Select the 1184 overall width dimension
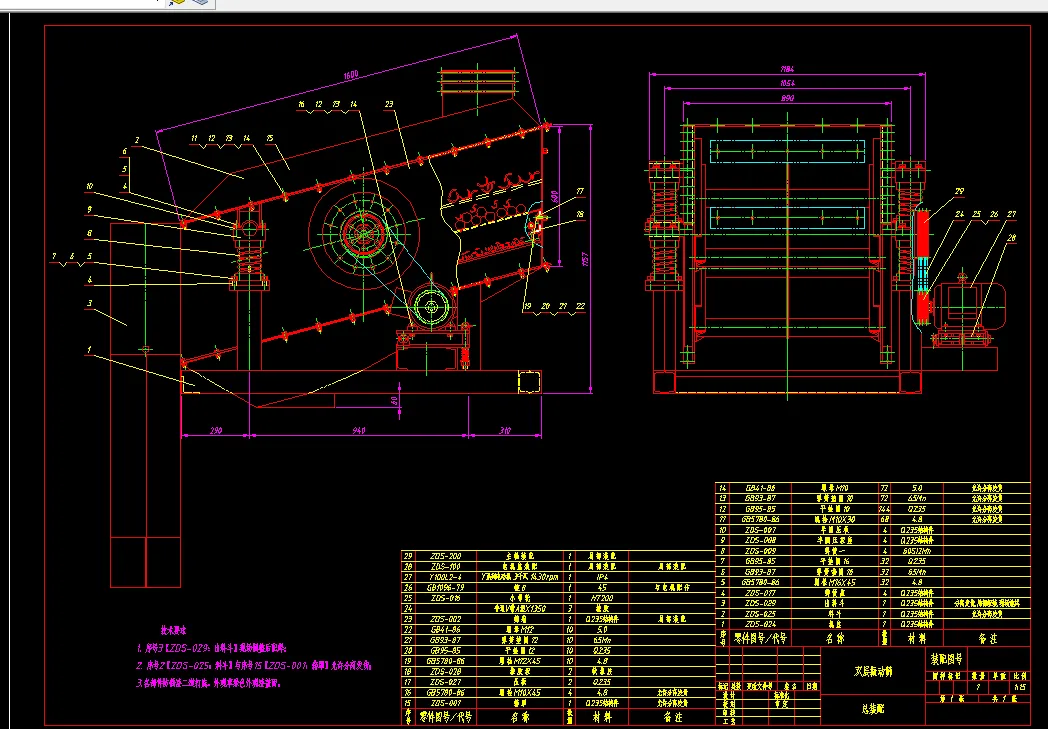Image resolution: width=1048 pixels, height=729 pixels. coord(787,69)
